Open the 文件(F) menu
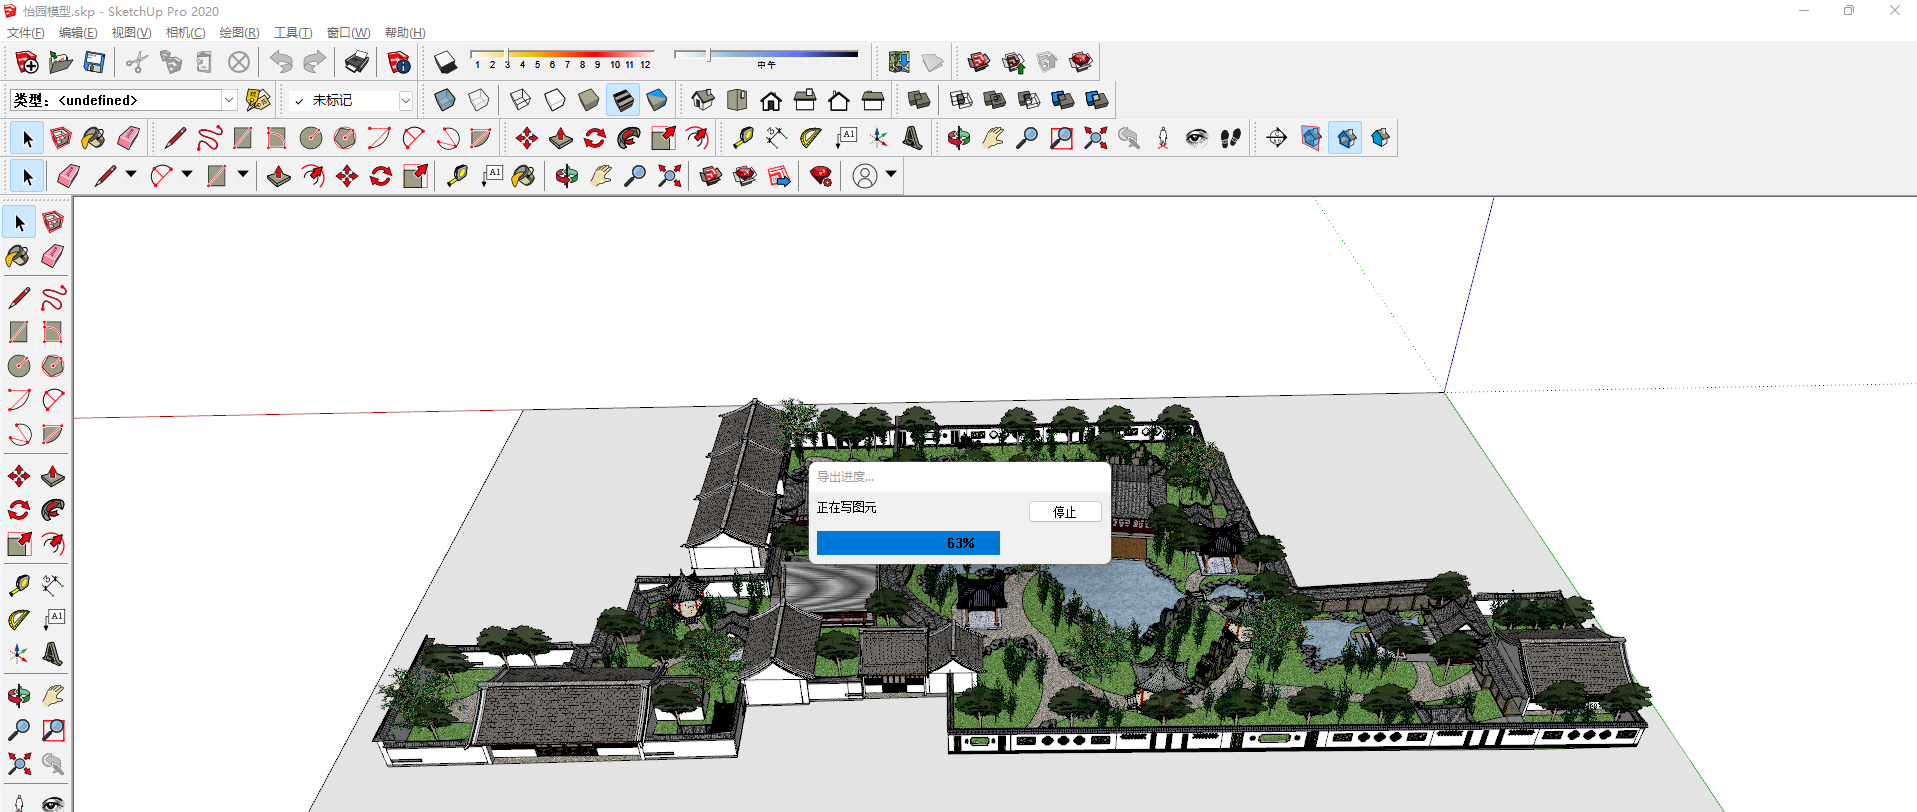This screenshot has width=1917, height=812. [26, 33]
